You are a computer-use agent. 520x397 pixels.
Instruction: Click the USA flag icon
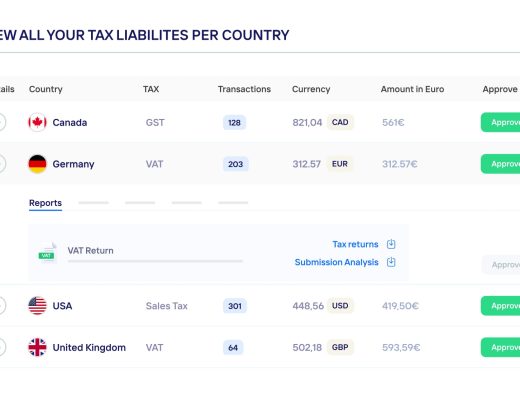pyautogui.click(x=37, y=306)
